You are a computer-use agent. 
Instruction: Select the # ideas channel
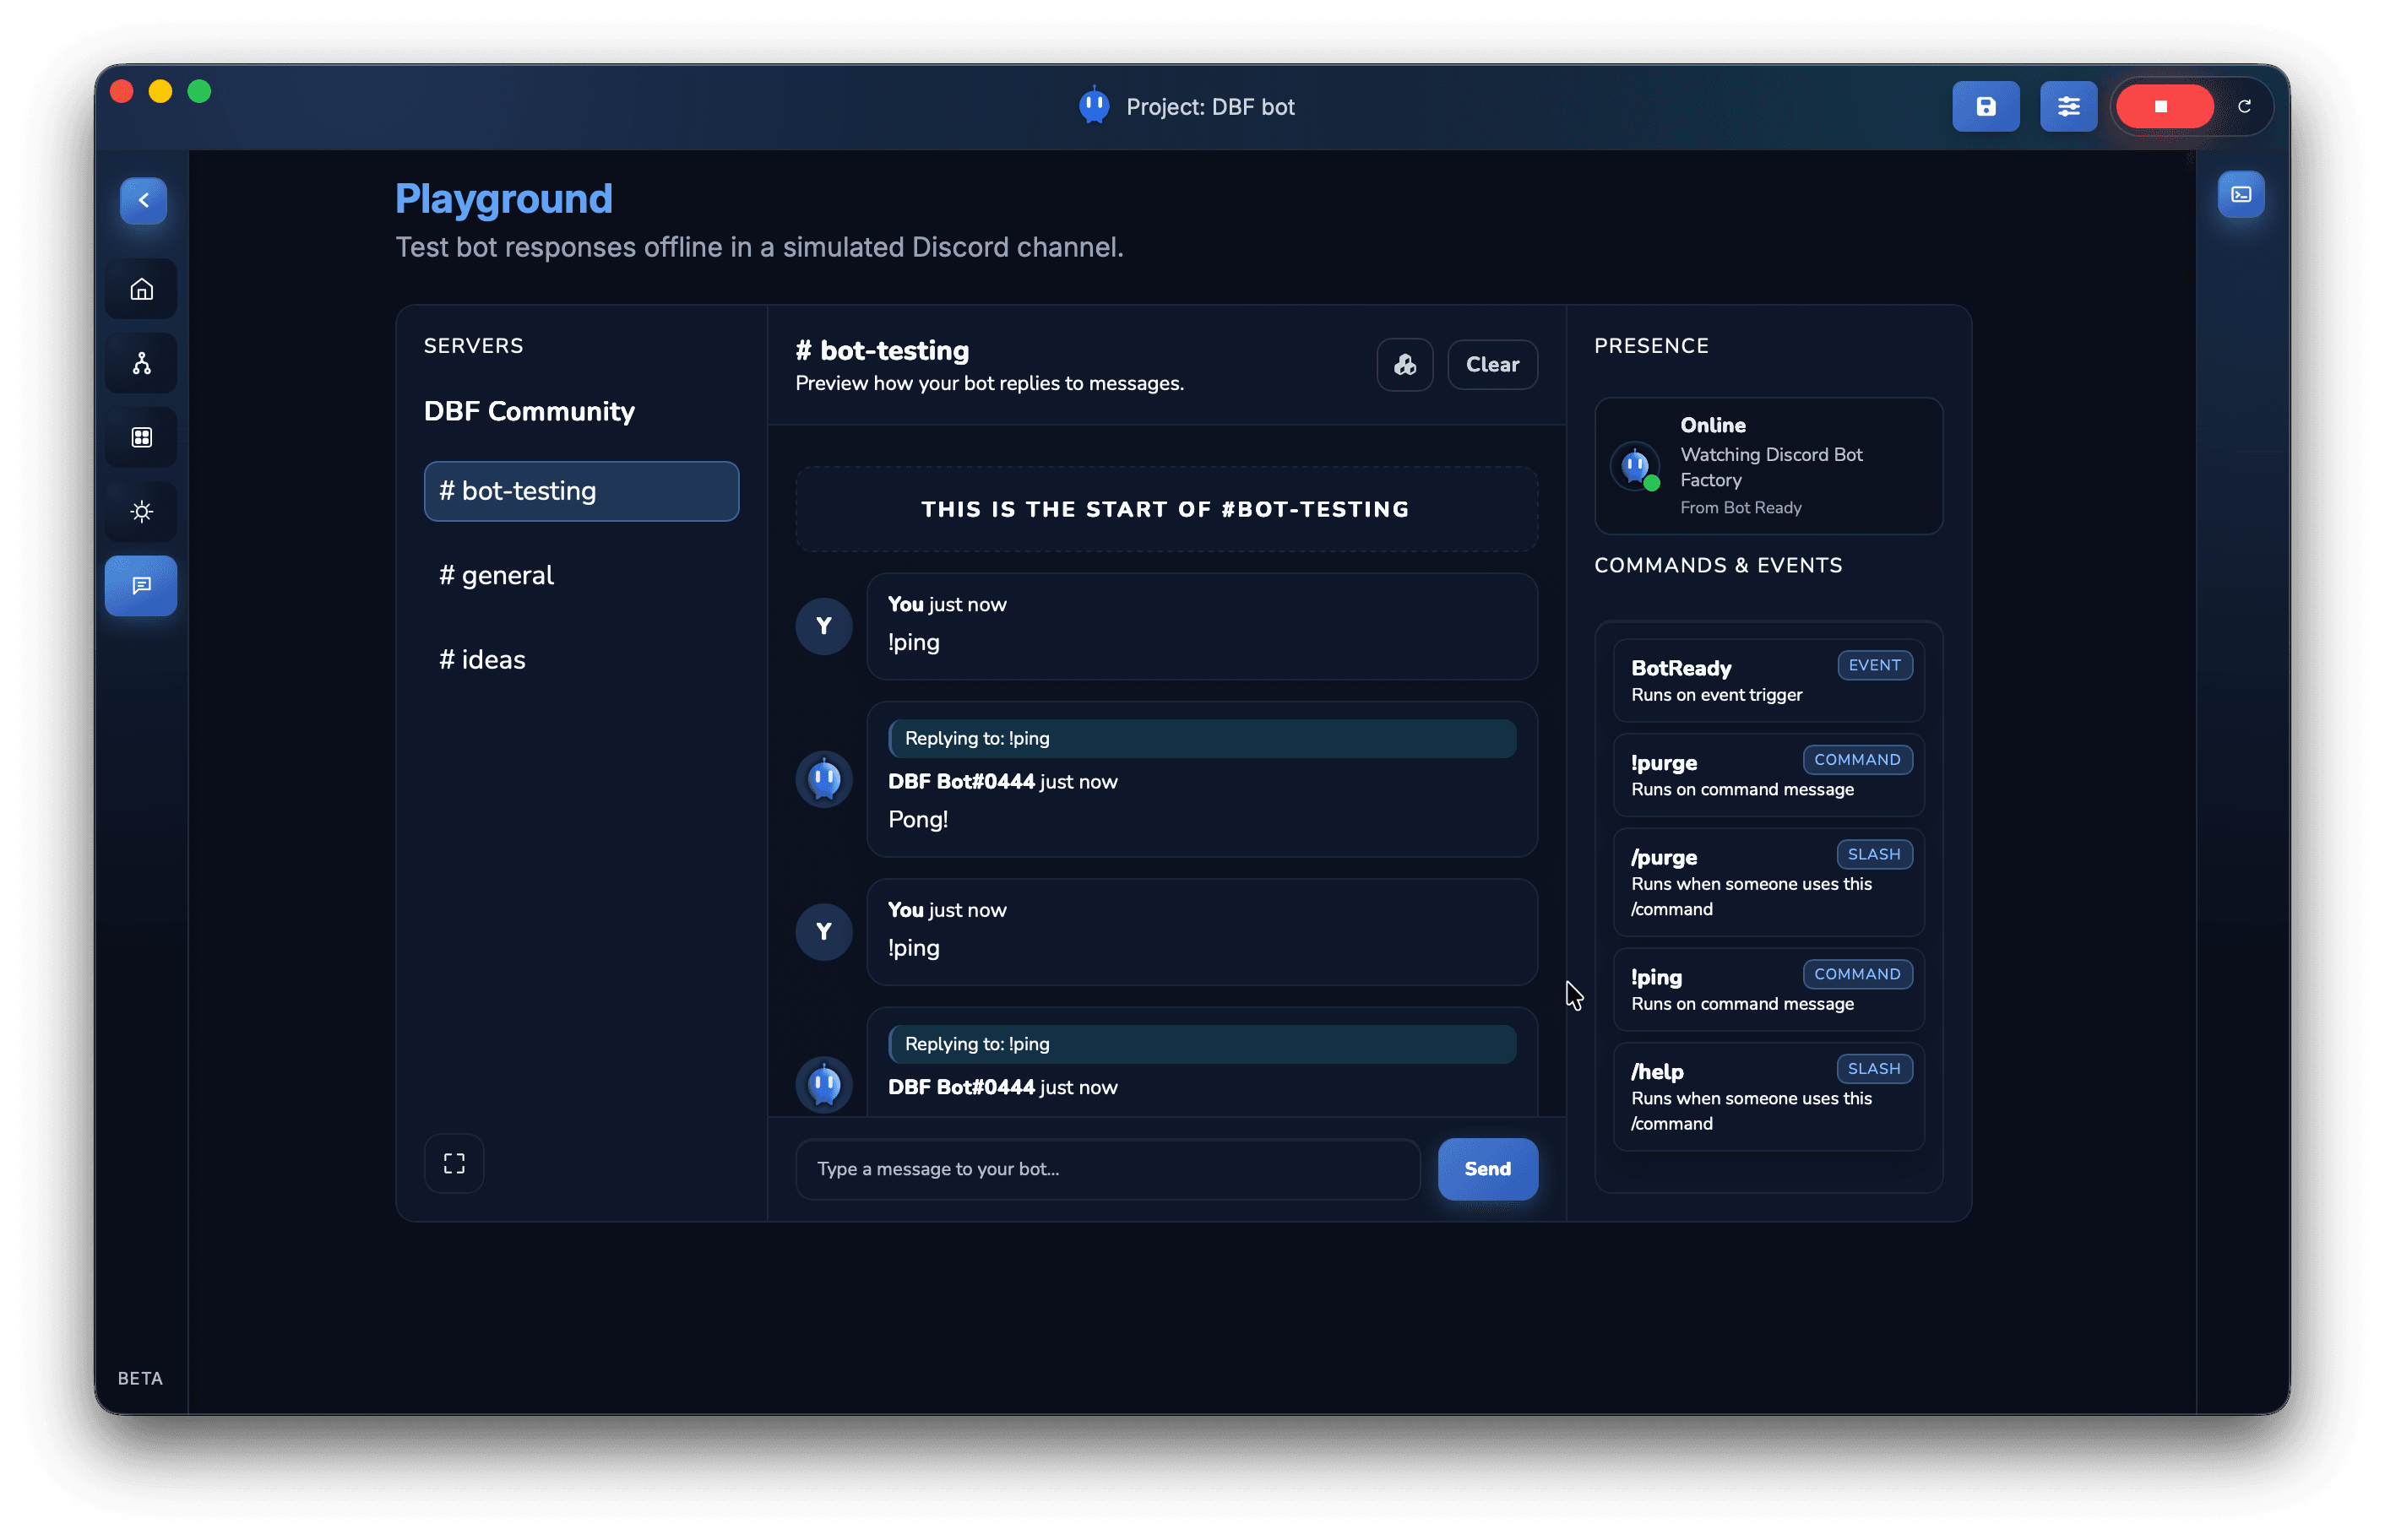482,659
